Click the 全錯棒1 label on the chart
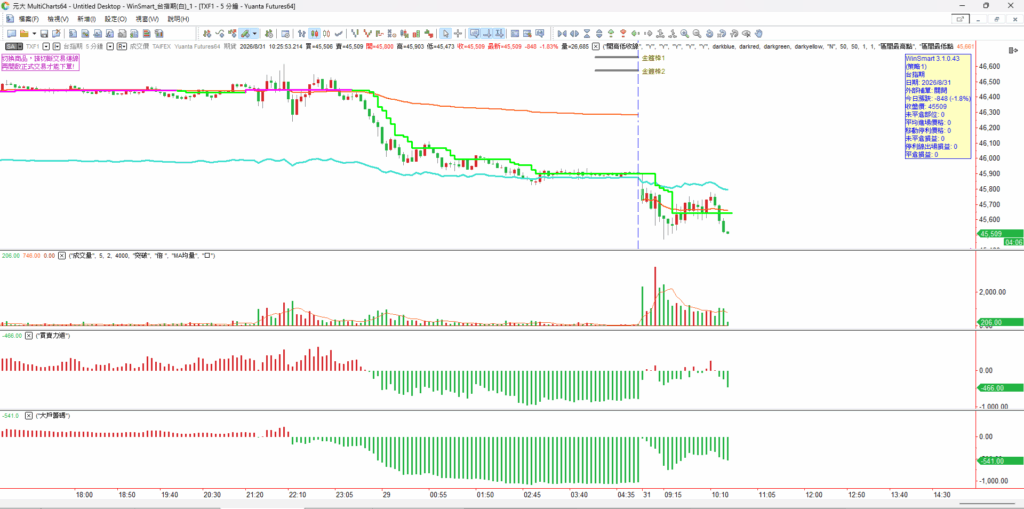Screen dimensions: 1024x509 tap(653, 57)
